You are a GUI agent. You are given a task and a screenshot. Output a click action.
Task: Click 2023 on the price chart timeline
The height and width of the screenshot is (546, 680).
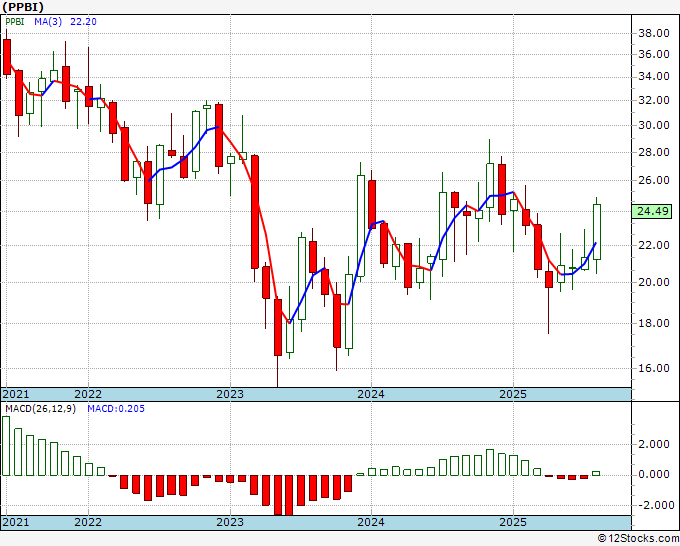(x=230, y=394)
